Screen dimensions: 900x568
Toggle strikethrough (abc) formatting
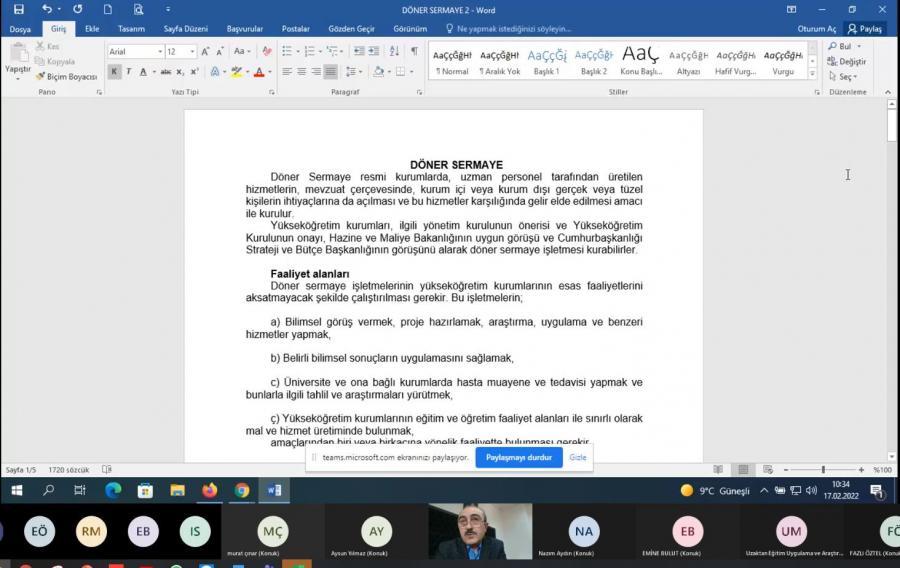(x=165, y=72)
